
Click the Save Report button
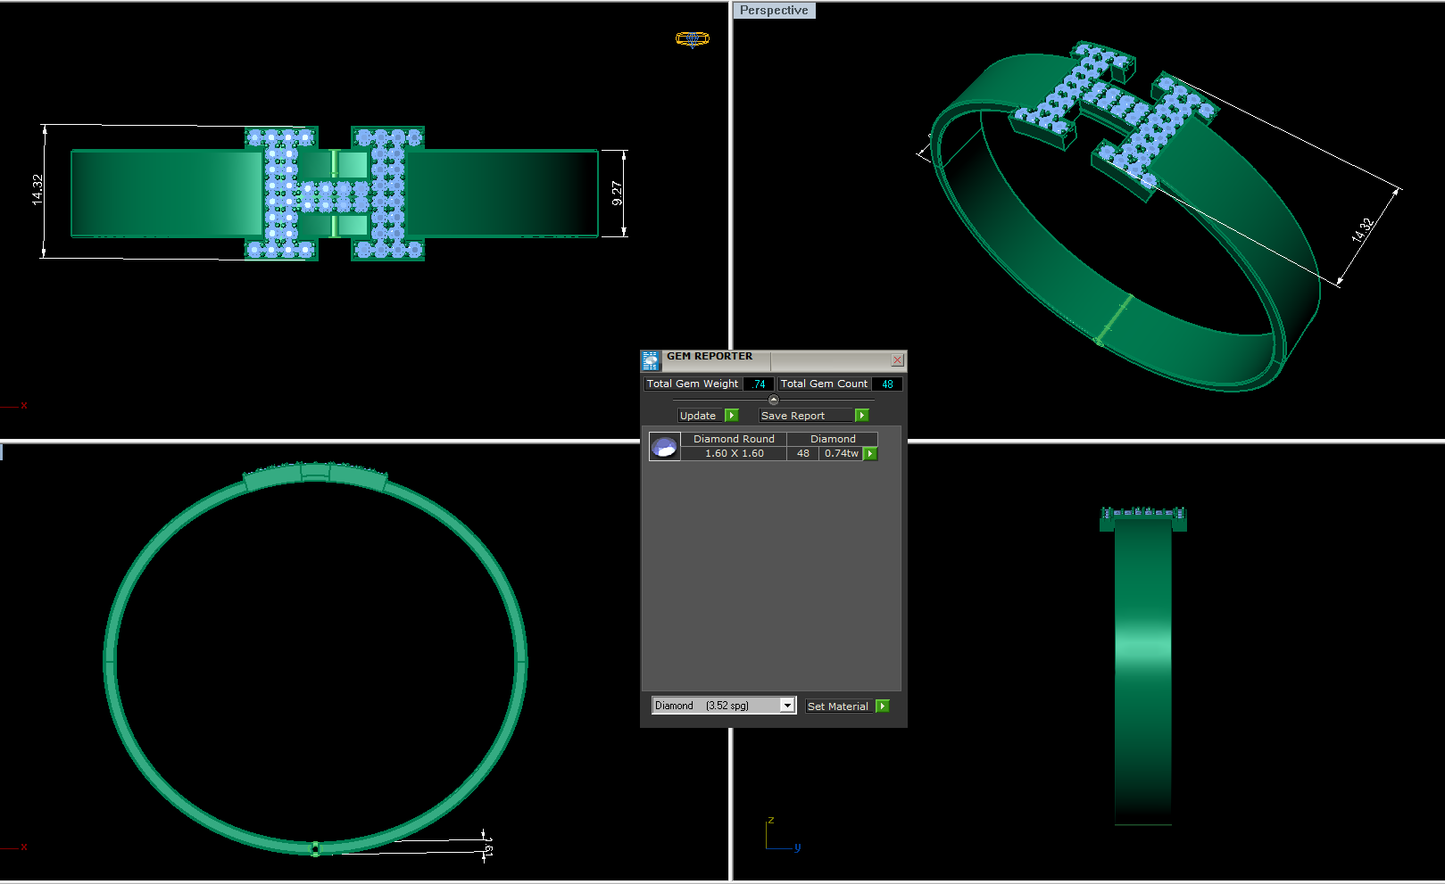[806, 415]
